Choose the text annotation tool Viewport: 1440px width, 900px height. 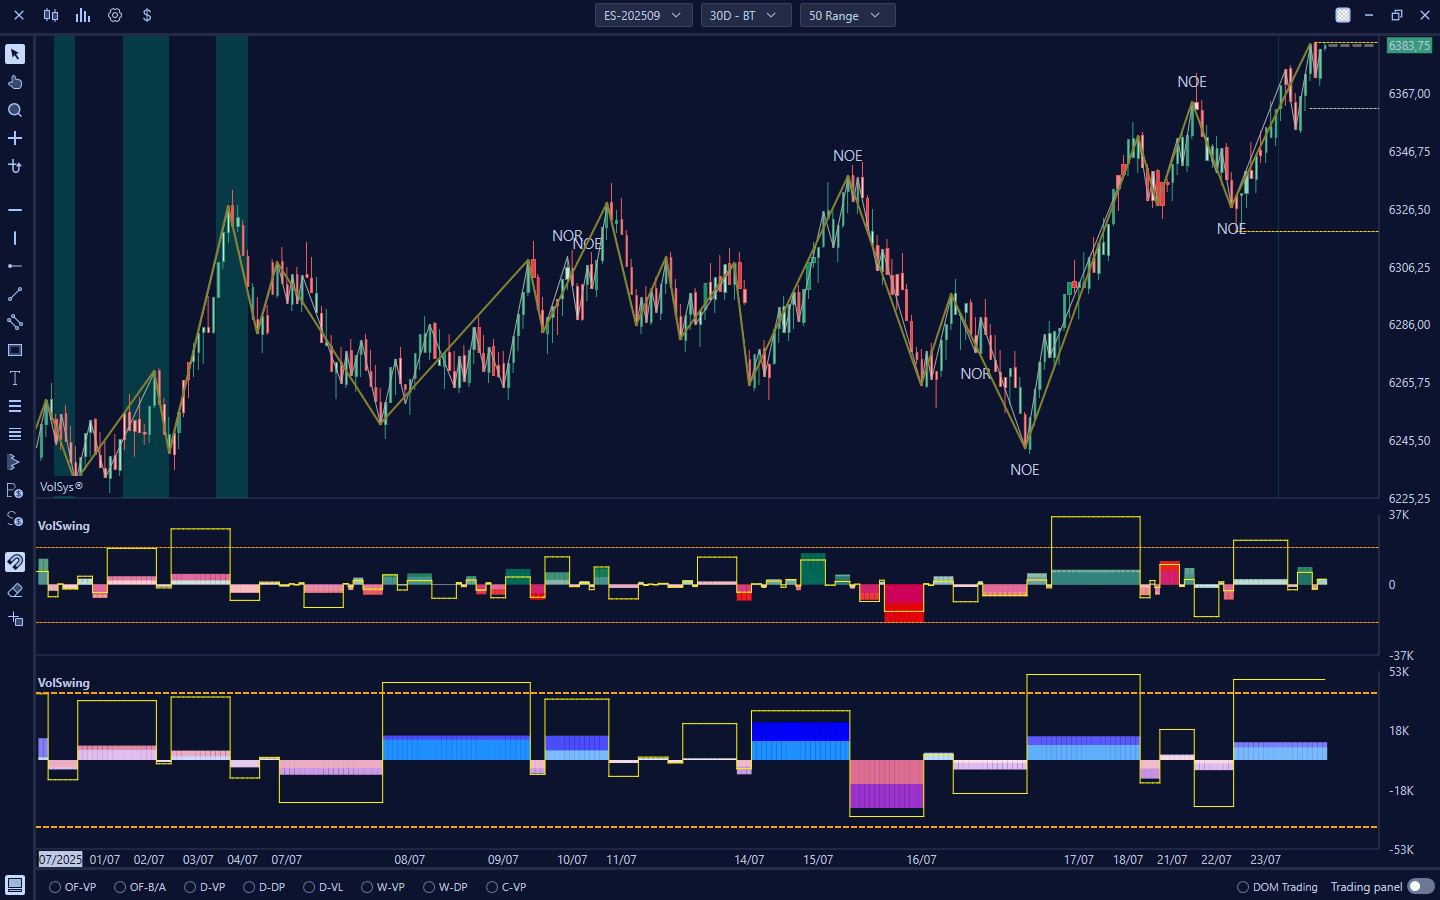15,378
